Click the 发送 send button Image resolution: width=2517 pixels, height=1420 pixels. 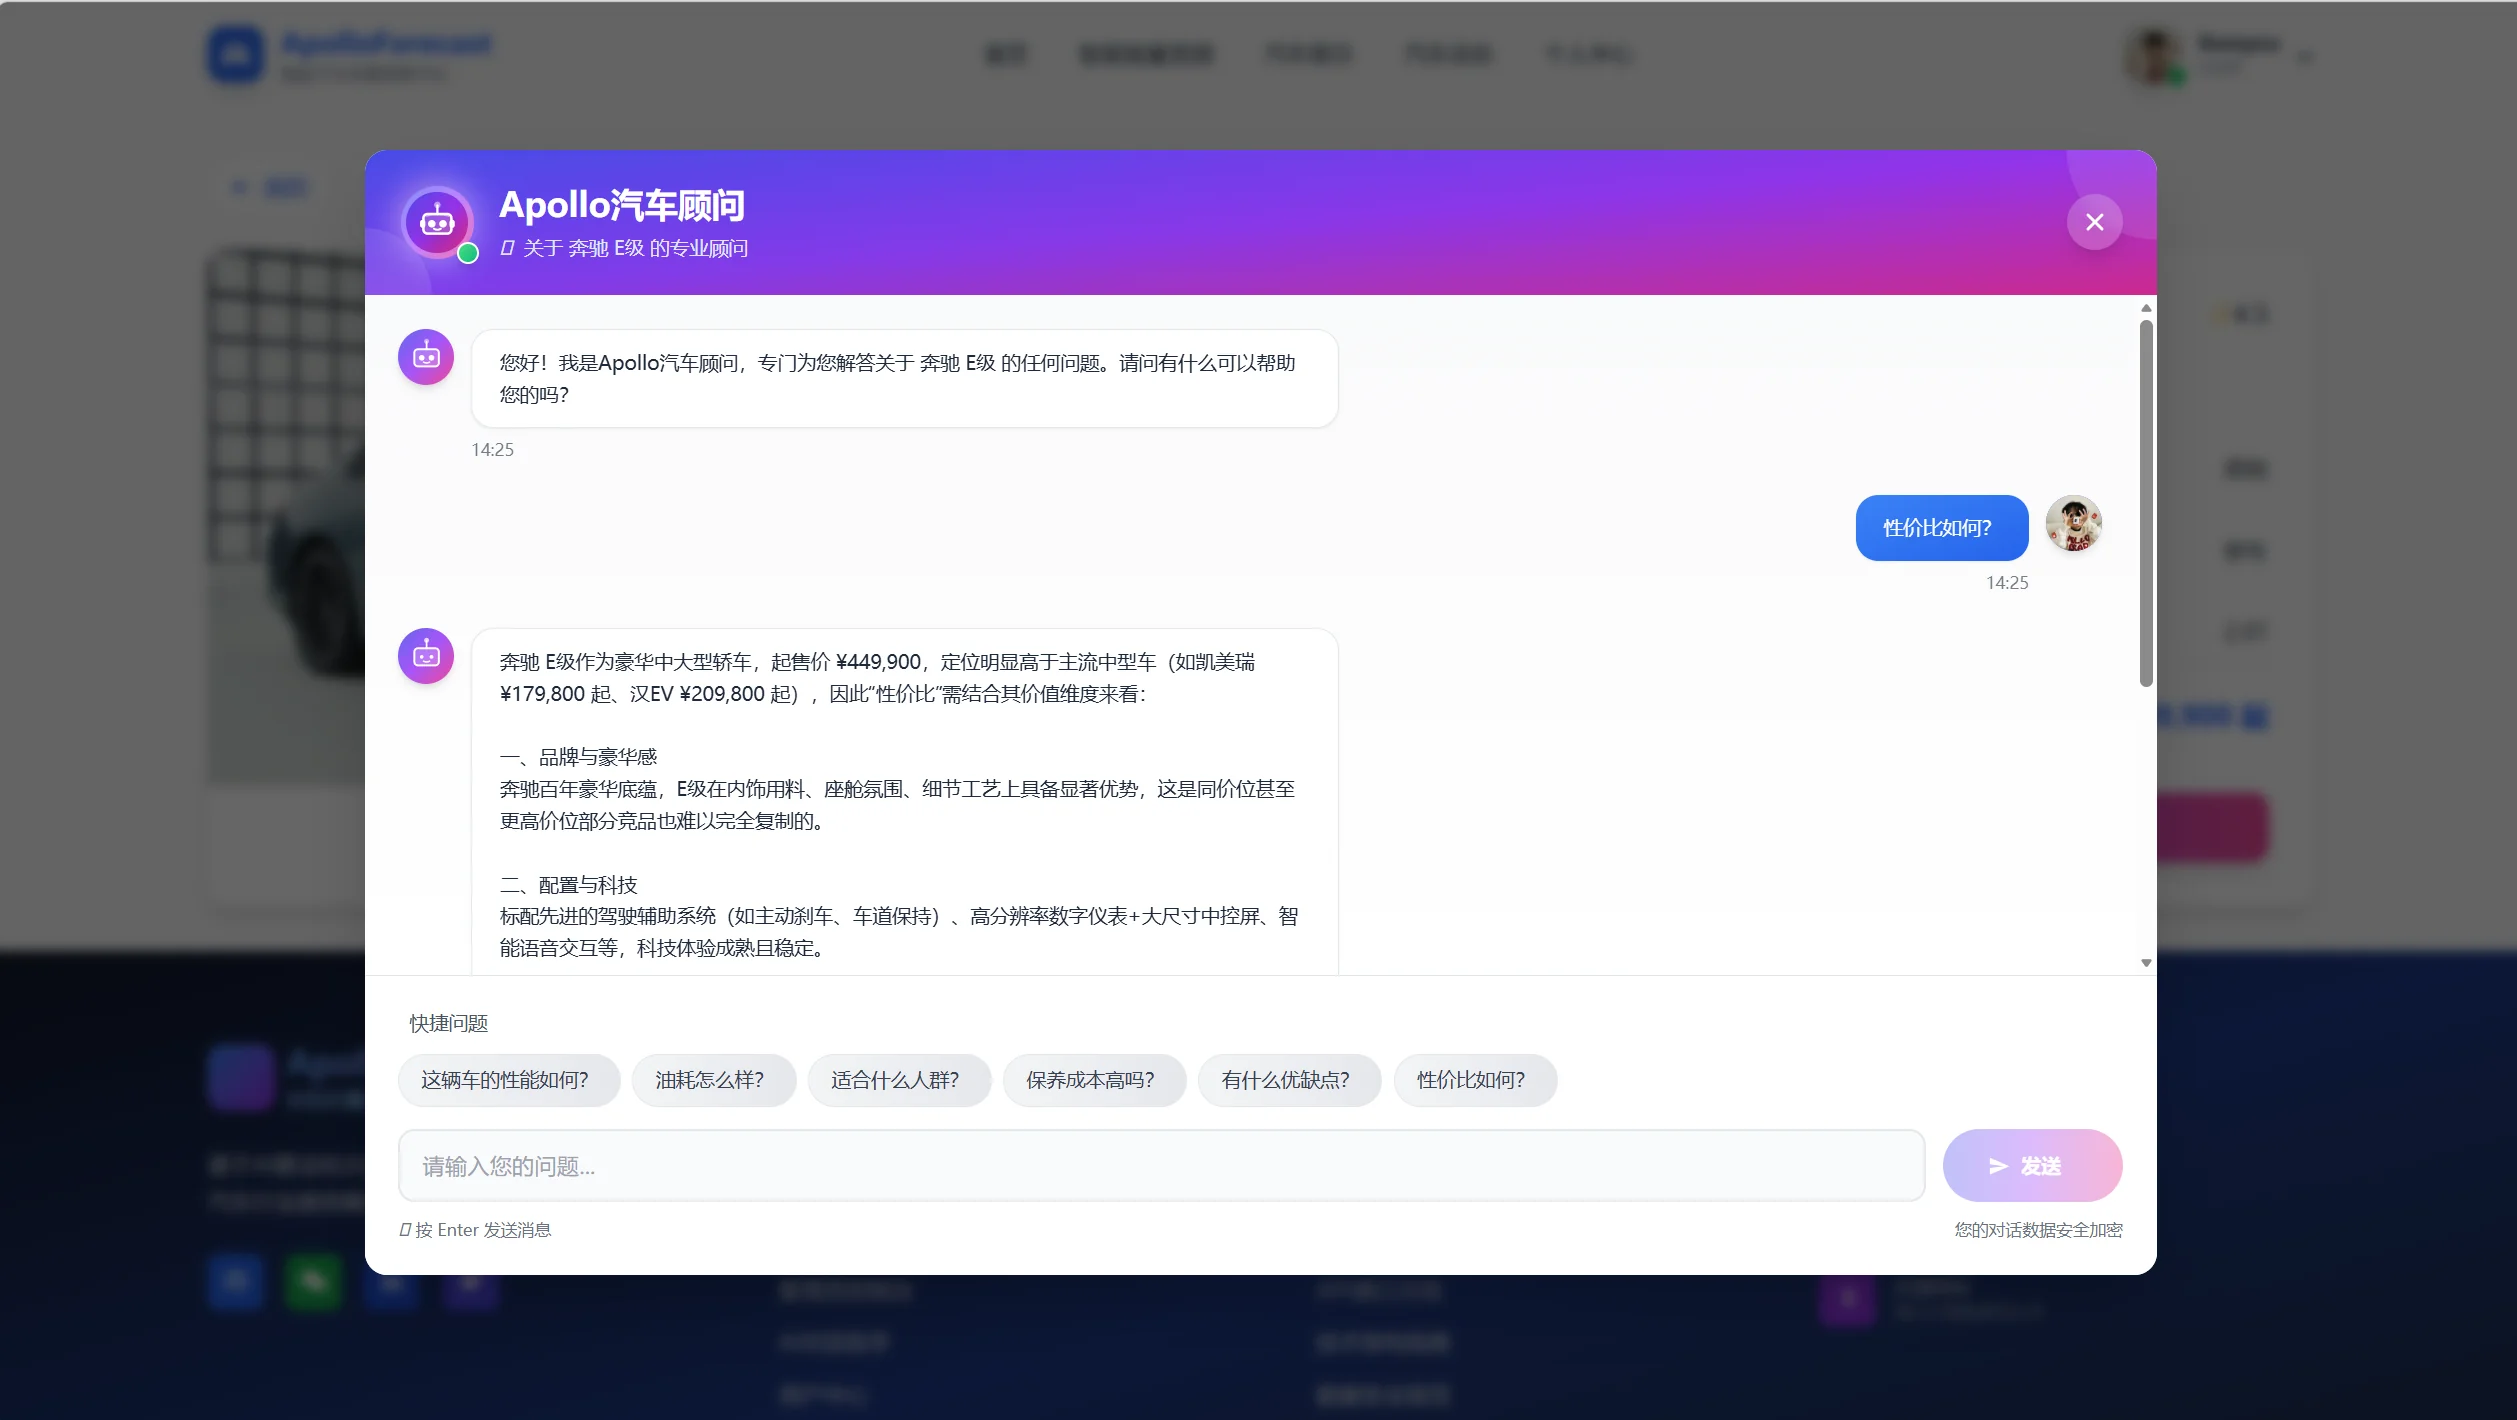[x=2032, y=1166]
